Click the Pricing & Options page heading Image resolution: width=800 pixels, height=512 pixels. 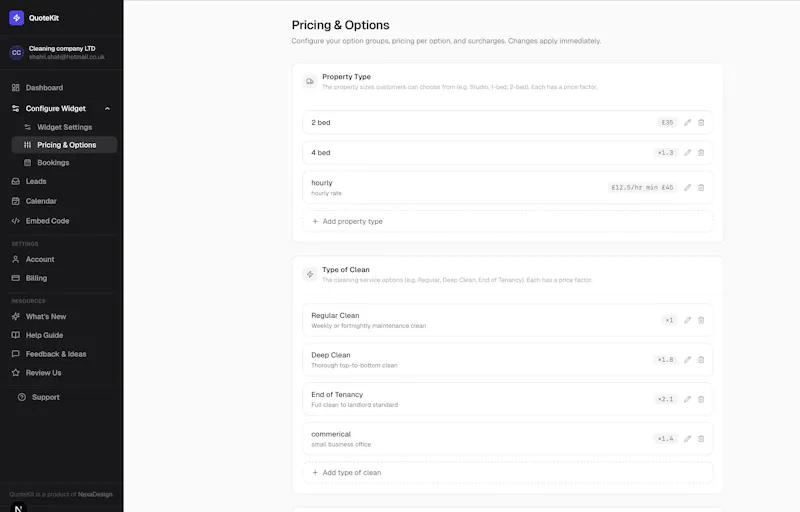pos(340,25)
